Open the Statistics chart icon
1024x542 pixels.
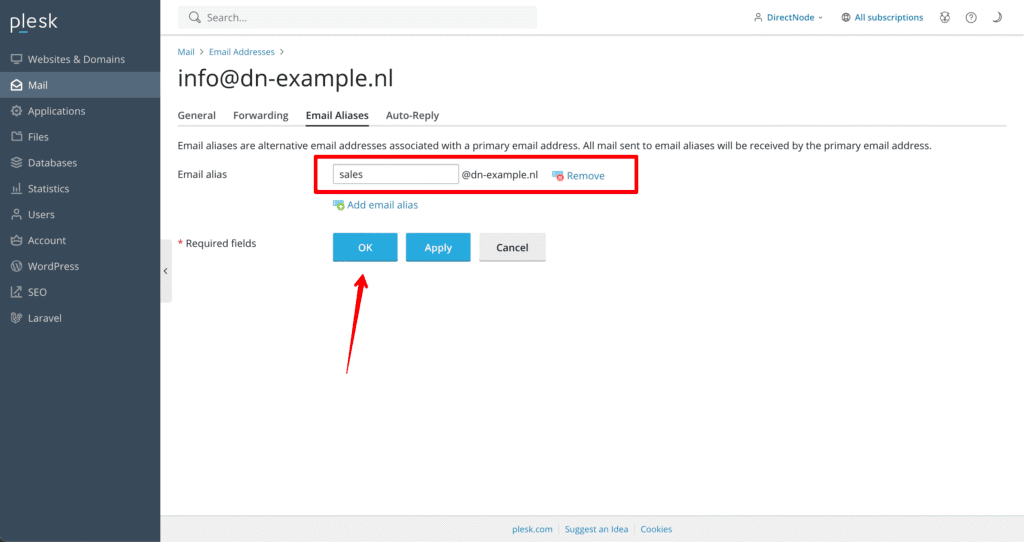pyautogui.click(x=17, y=189)
